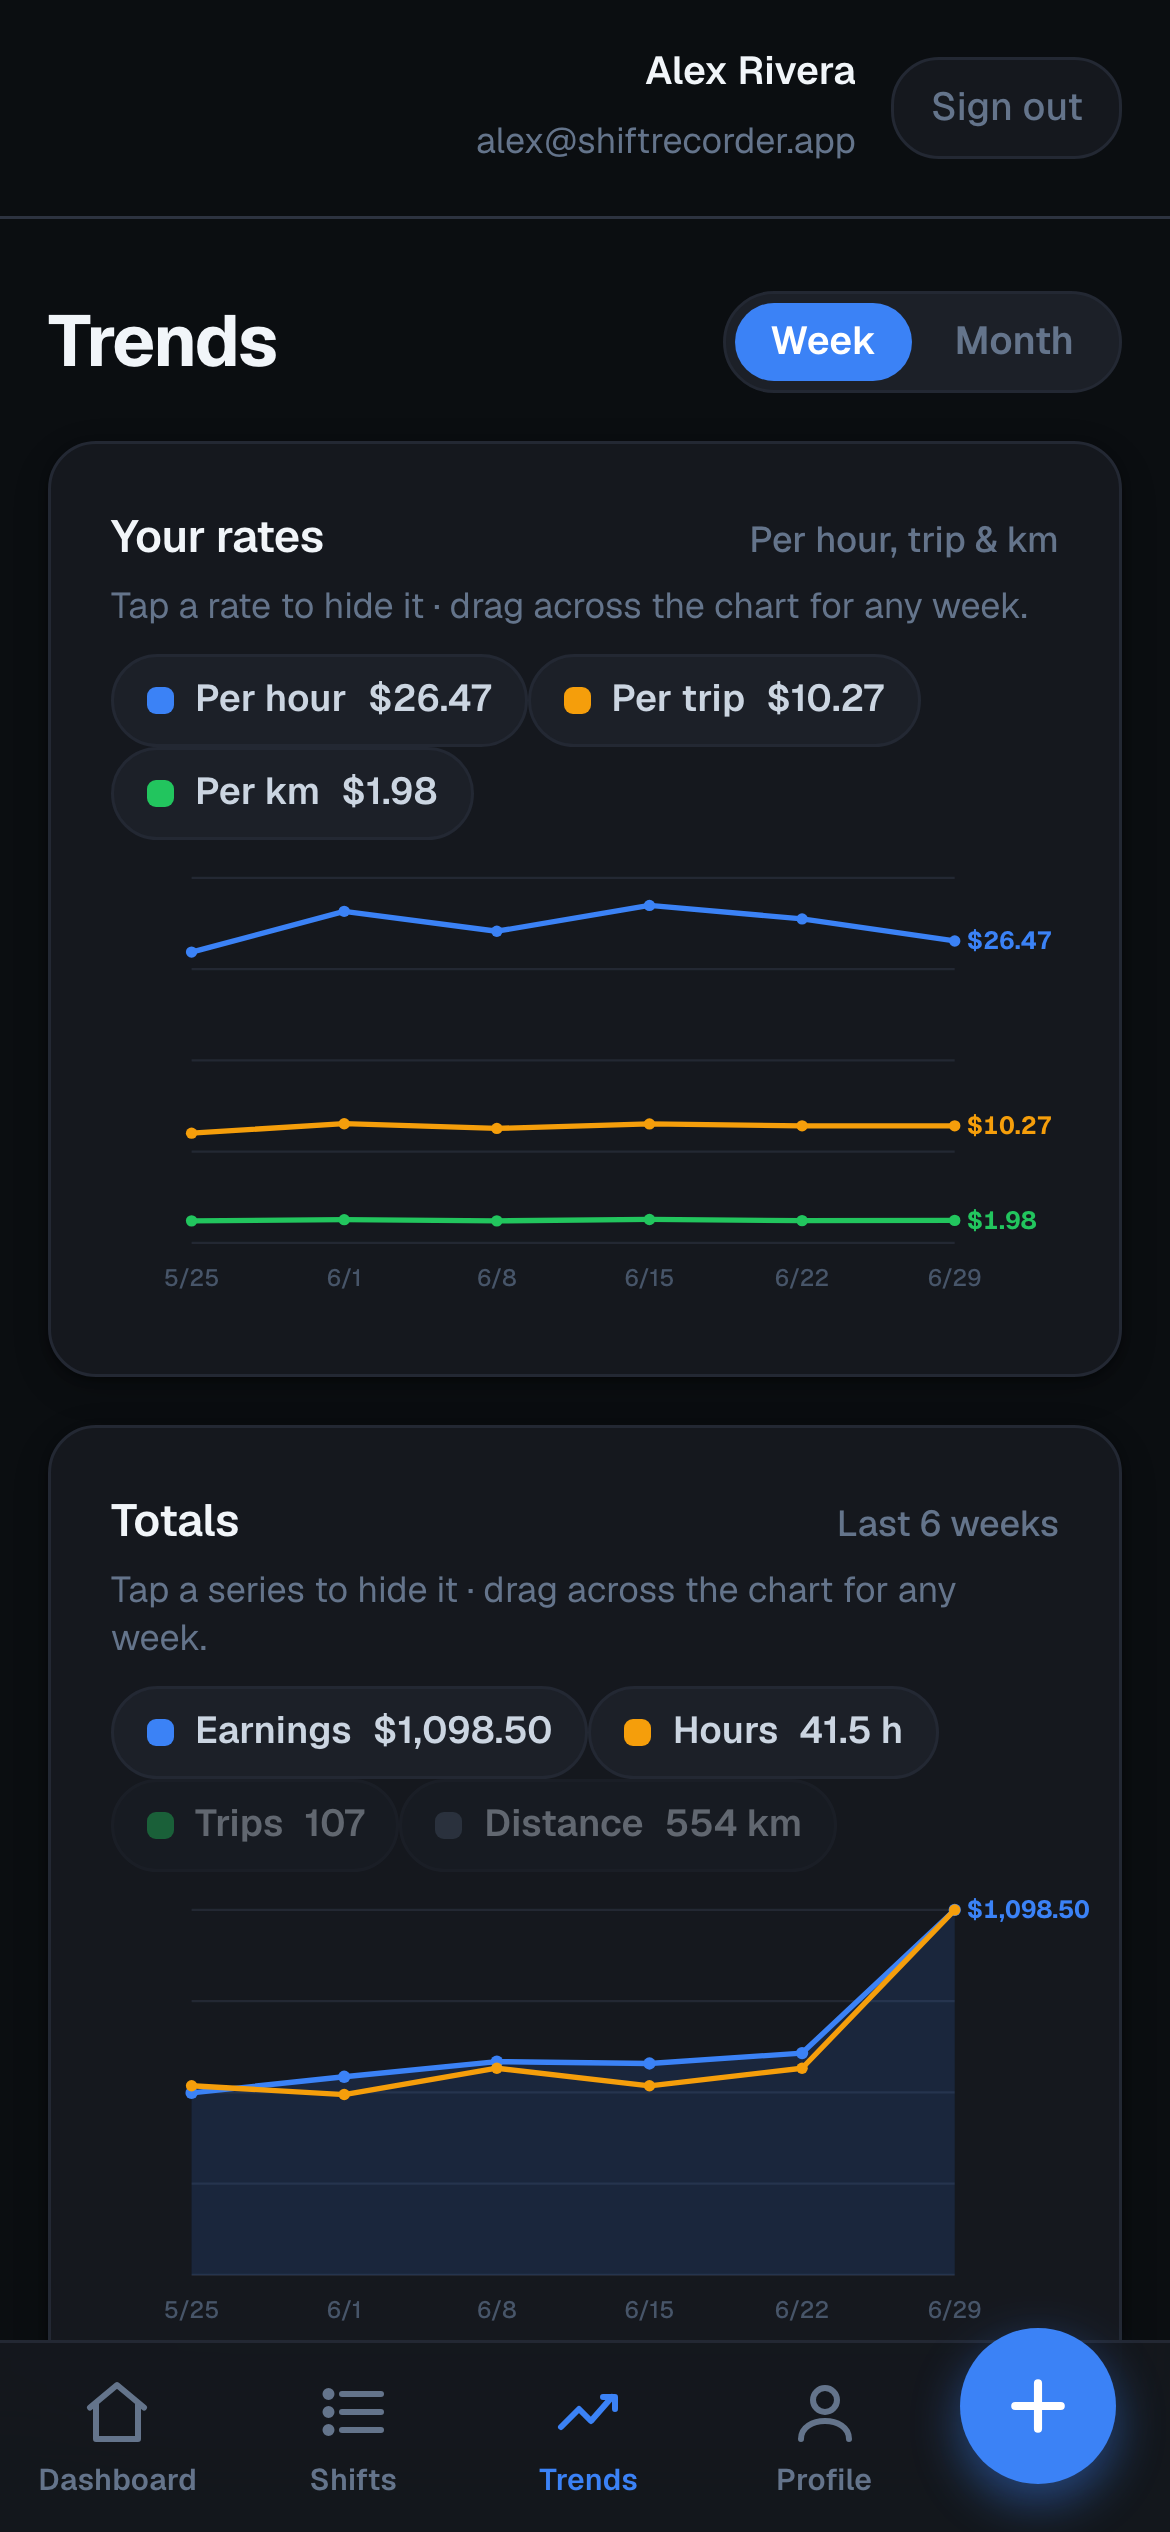Click the Alex Rivera account name
The height and width of the screenshot is (2532, 1170).
(750, 71)
